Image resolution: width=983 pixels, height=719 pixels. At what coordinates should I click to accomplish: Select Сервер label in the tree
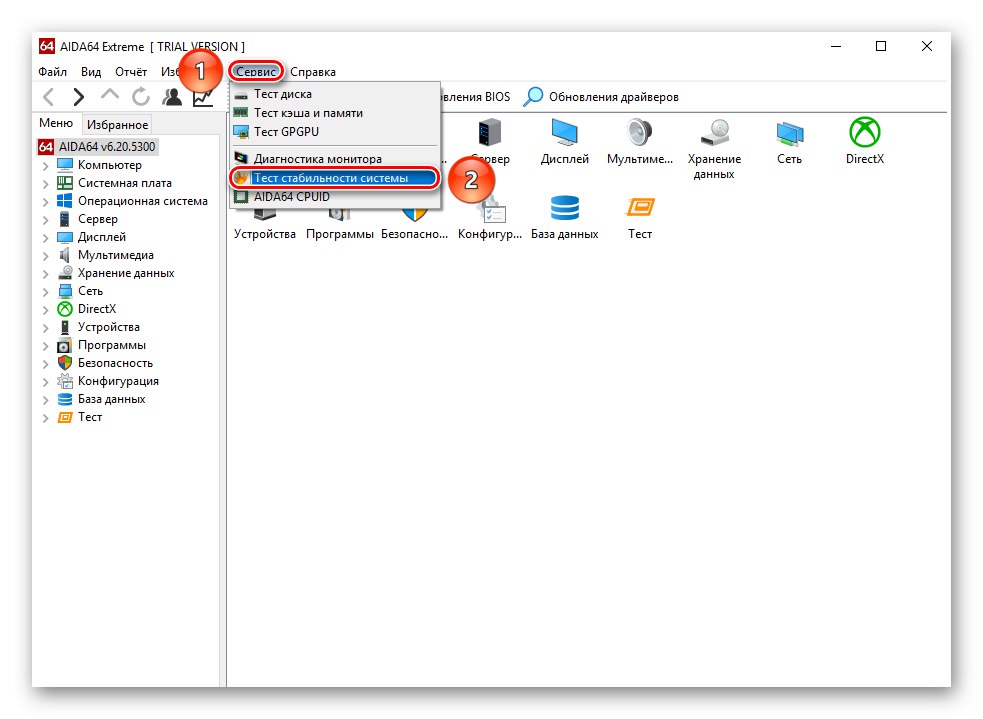[98, 219]
